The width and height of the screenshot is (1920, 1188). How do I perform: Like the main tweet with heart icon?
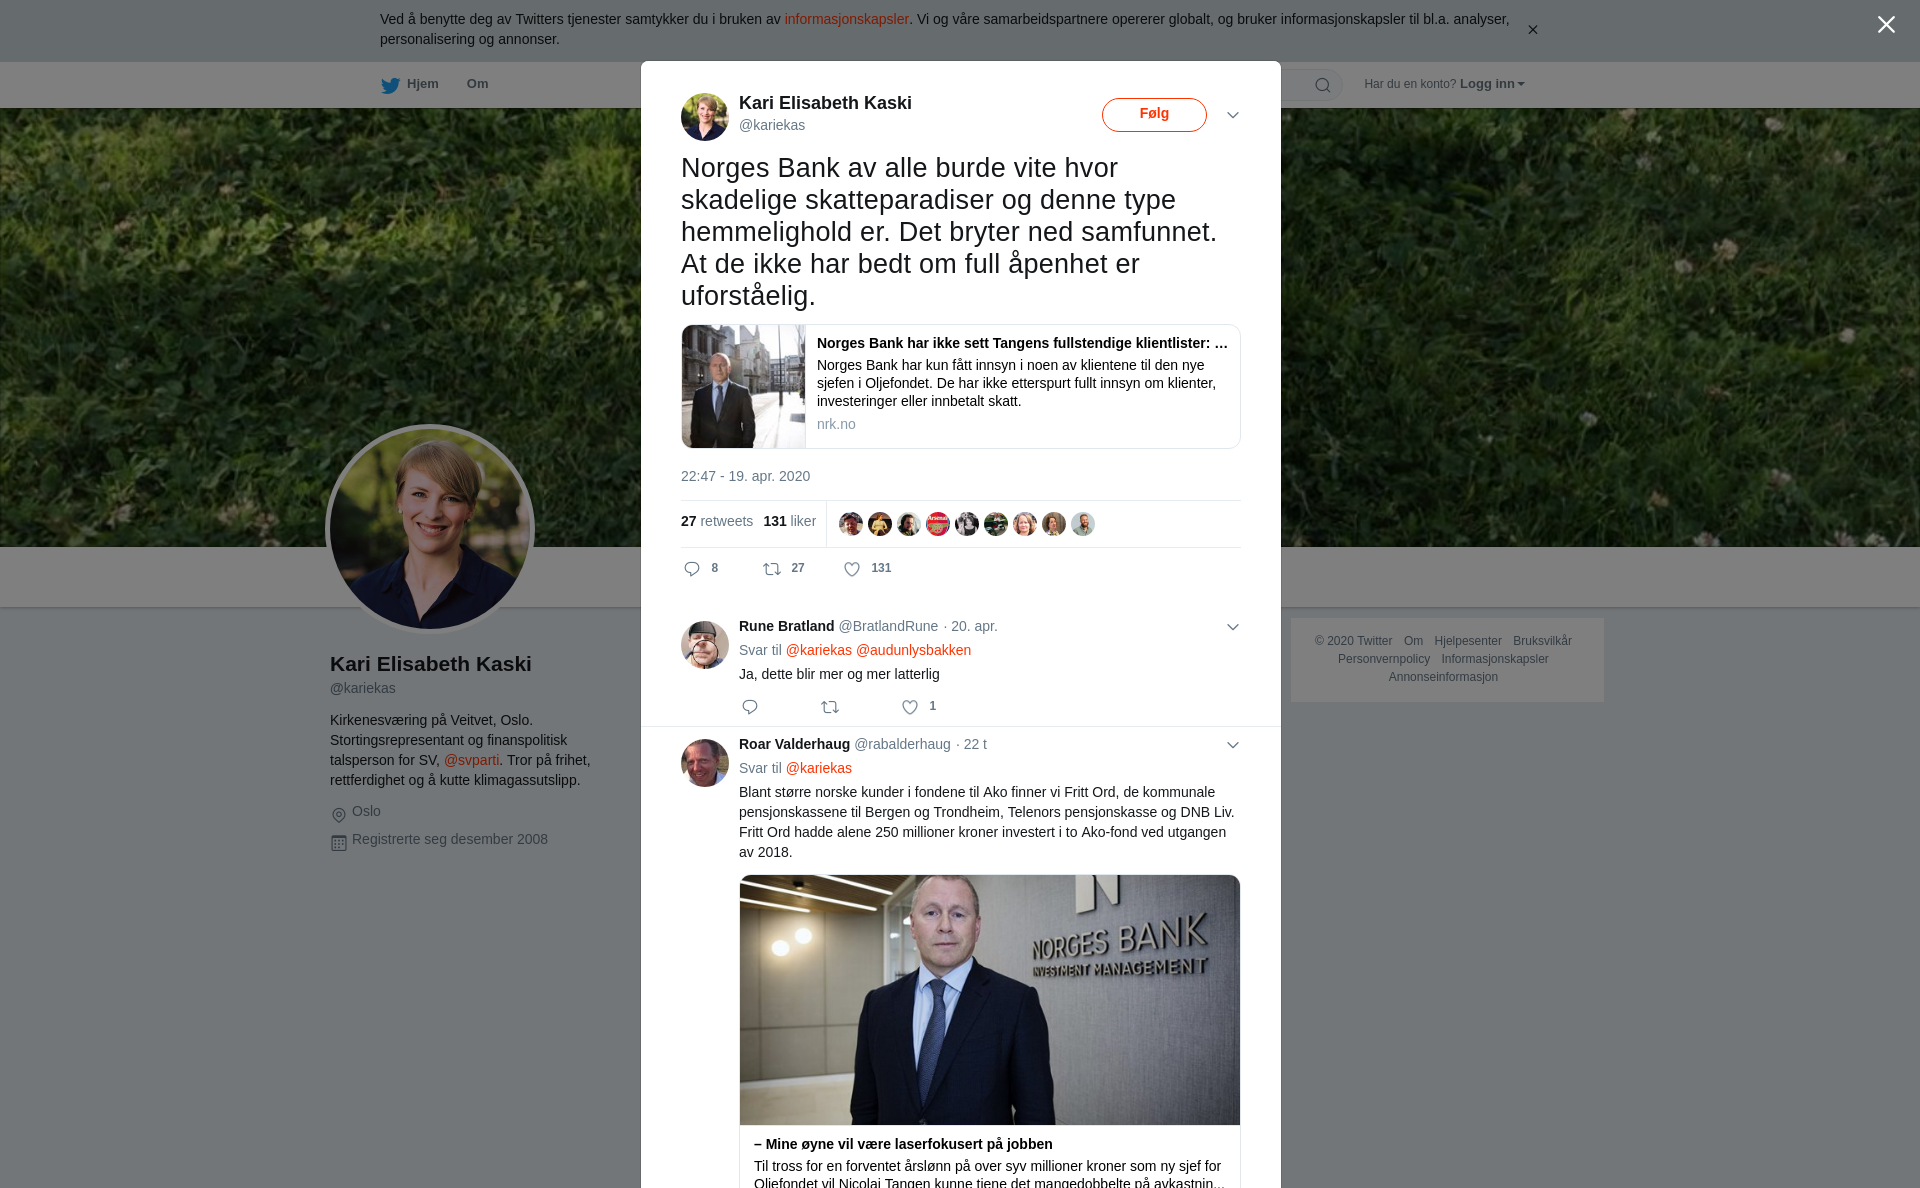click(852, 569)
